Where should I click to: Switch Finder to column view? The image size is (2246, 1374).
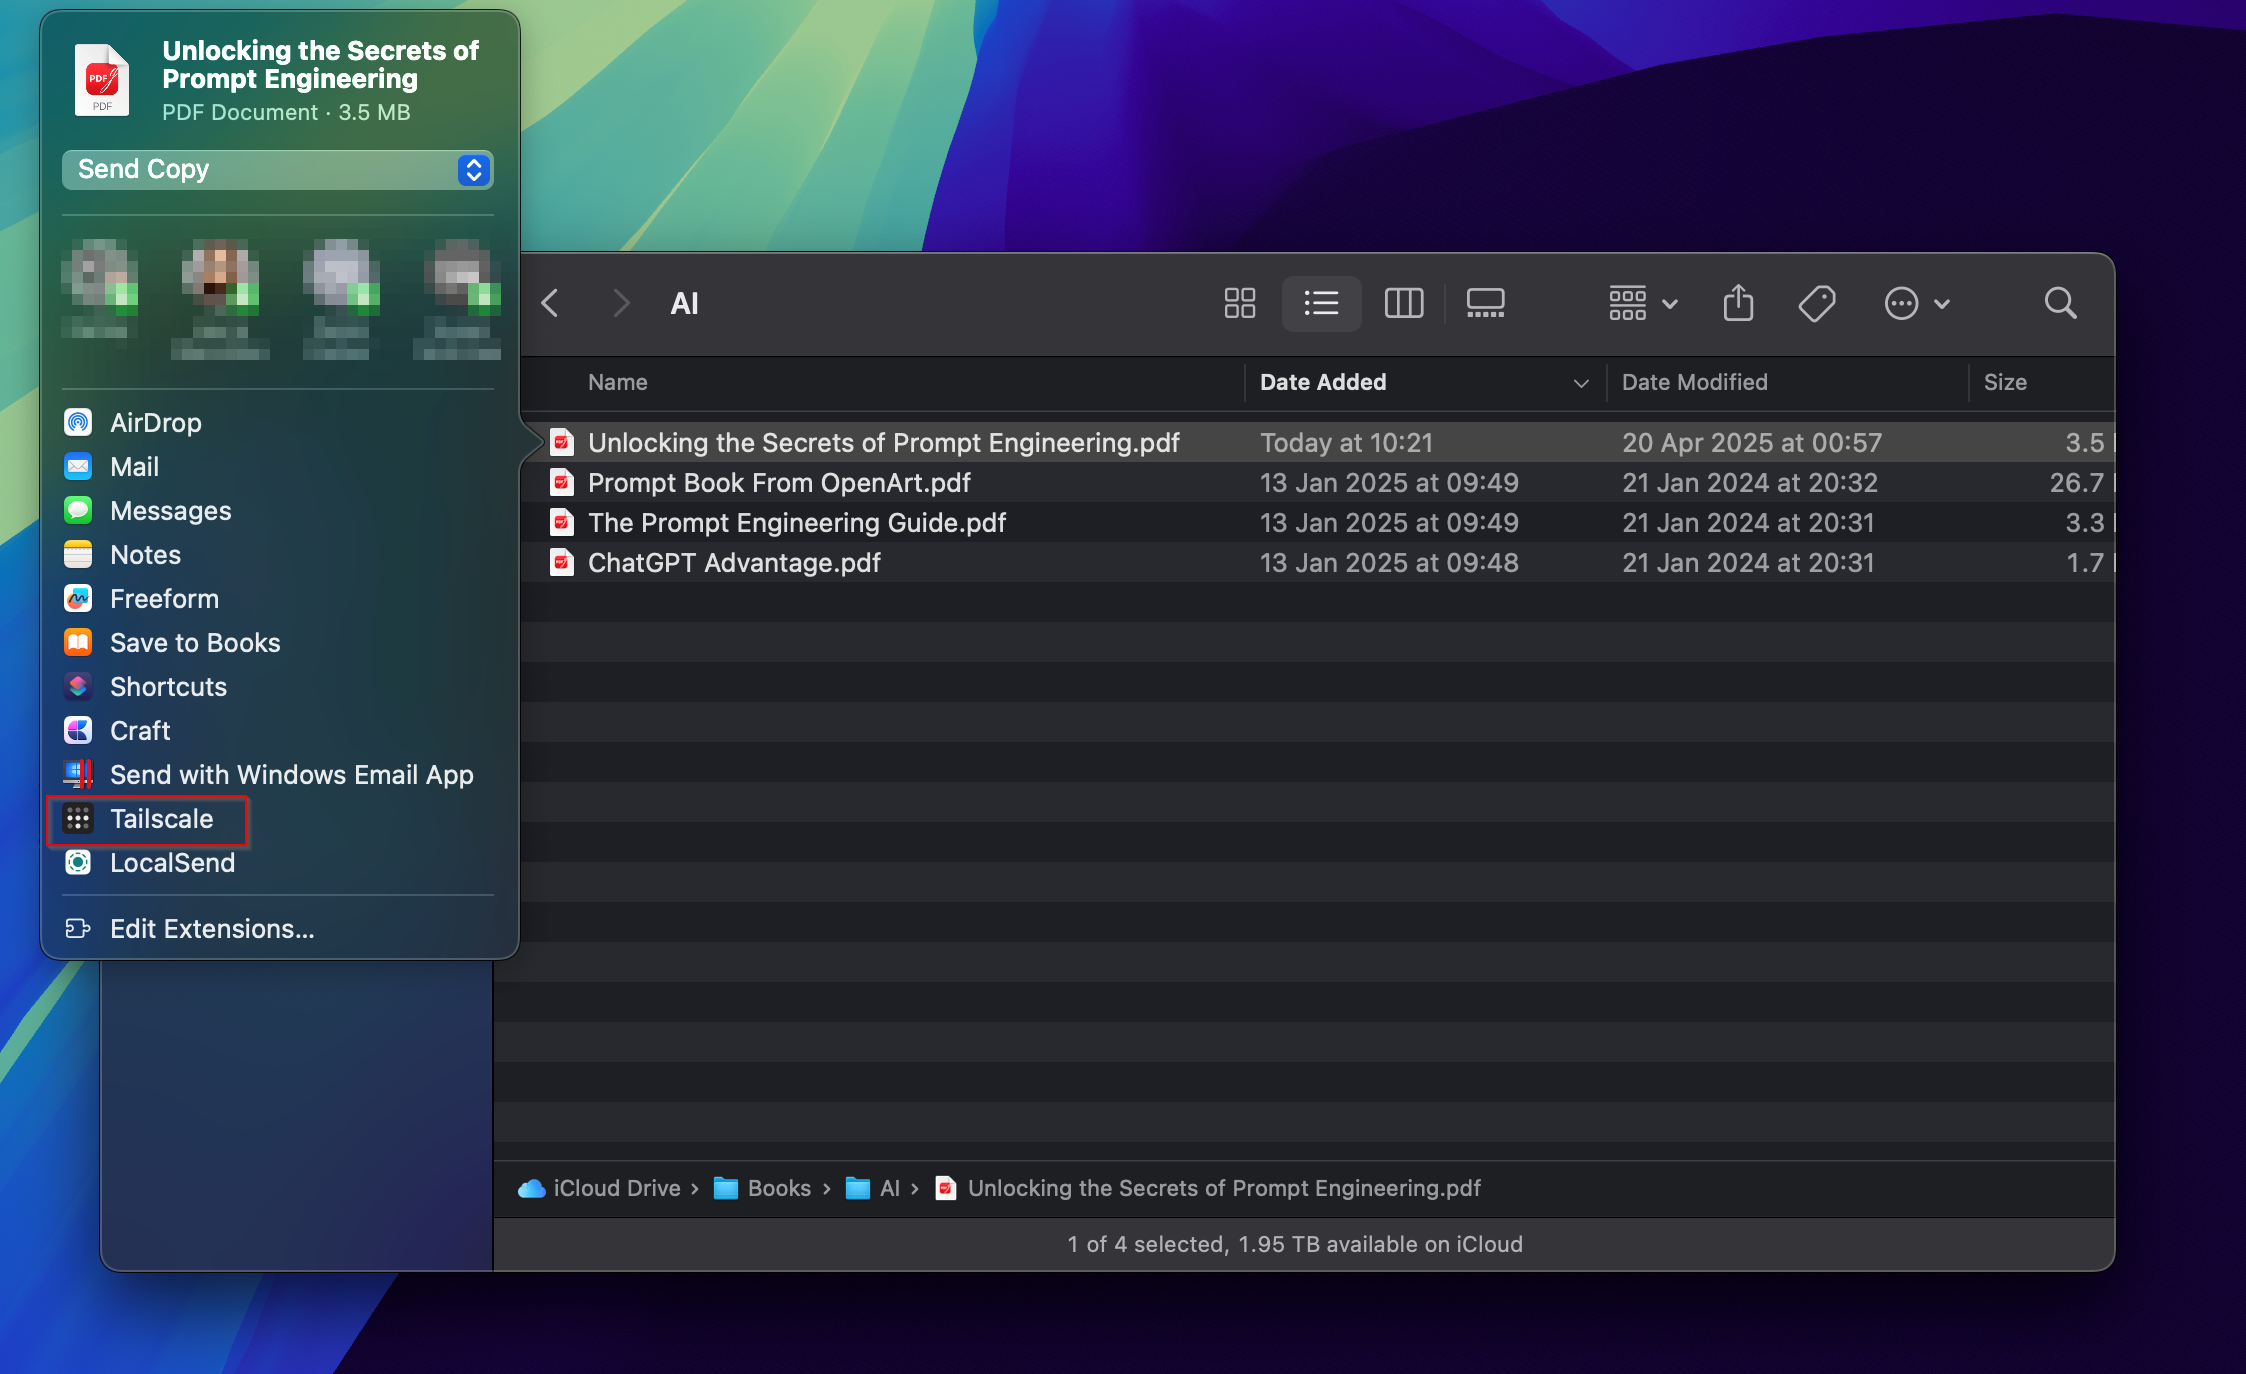[x=1403, y=303]
